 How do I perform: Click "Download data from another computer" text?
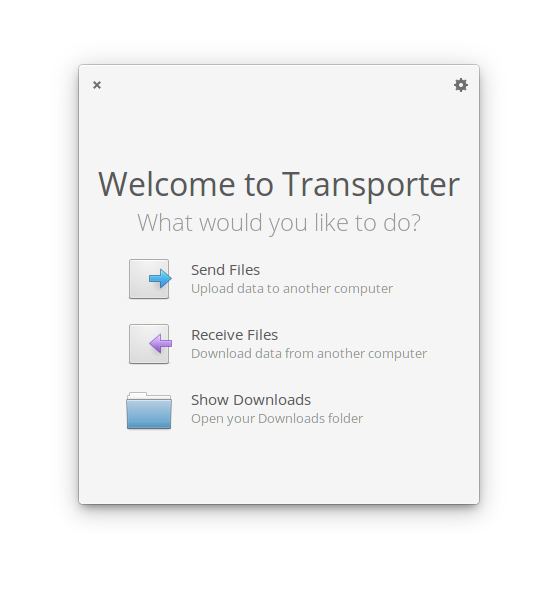tap(309, 354)
